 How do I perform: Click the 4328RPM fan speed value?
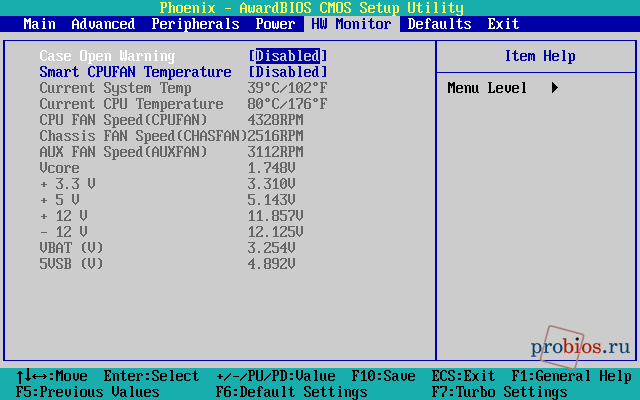point(276,120)
